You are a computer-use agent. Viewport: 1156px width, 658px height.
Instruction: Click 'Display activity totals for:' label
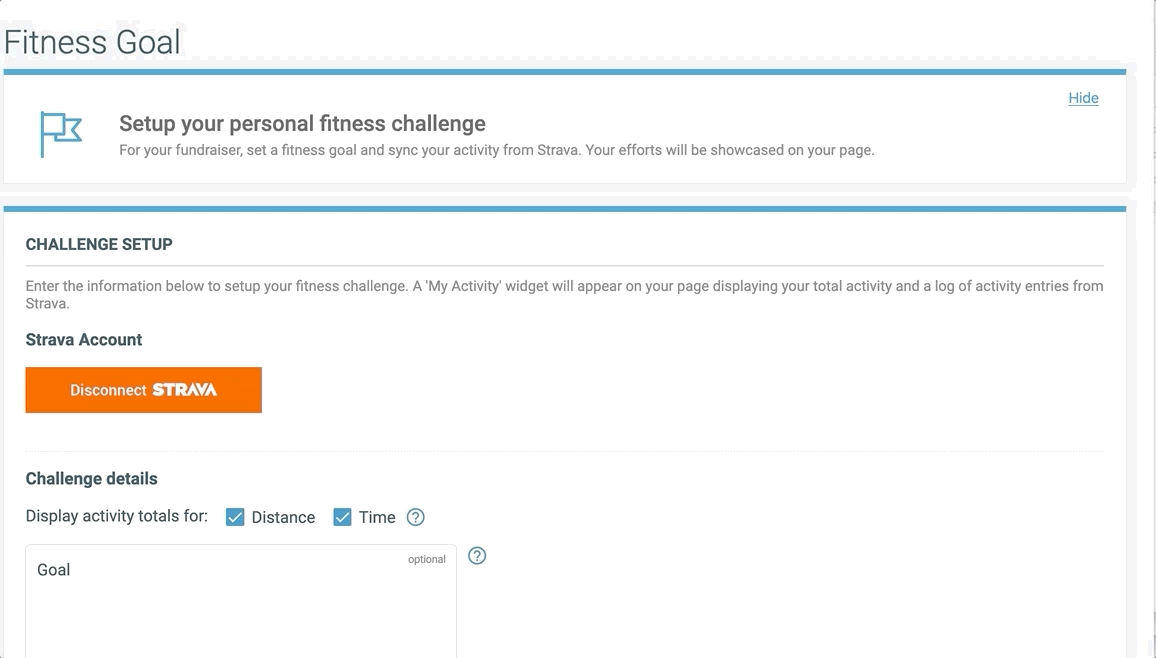tap(116, 516)
